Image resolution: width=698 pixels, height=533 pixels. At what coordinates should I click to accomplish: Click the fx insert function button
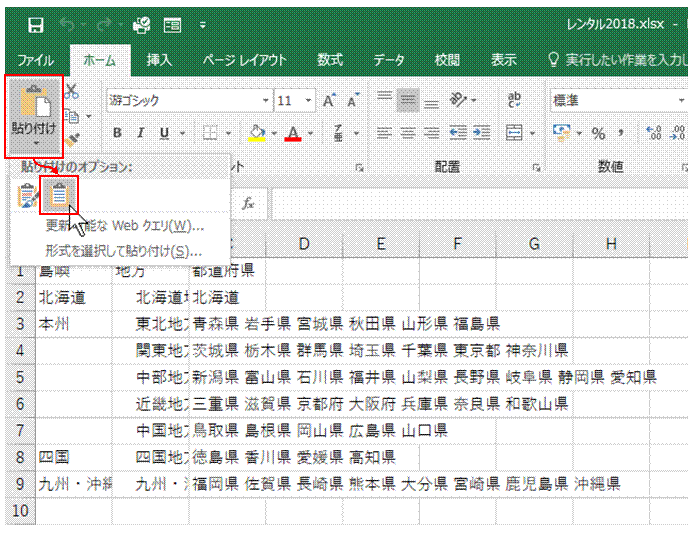pos(248,204)
